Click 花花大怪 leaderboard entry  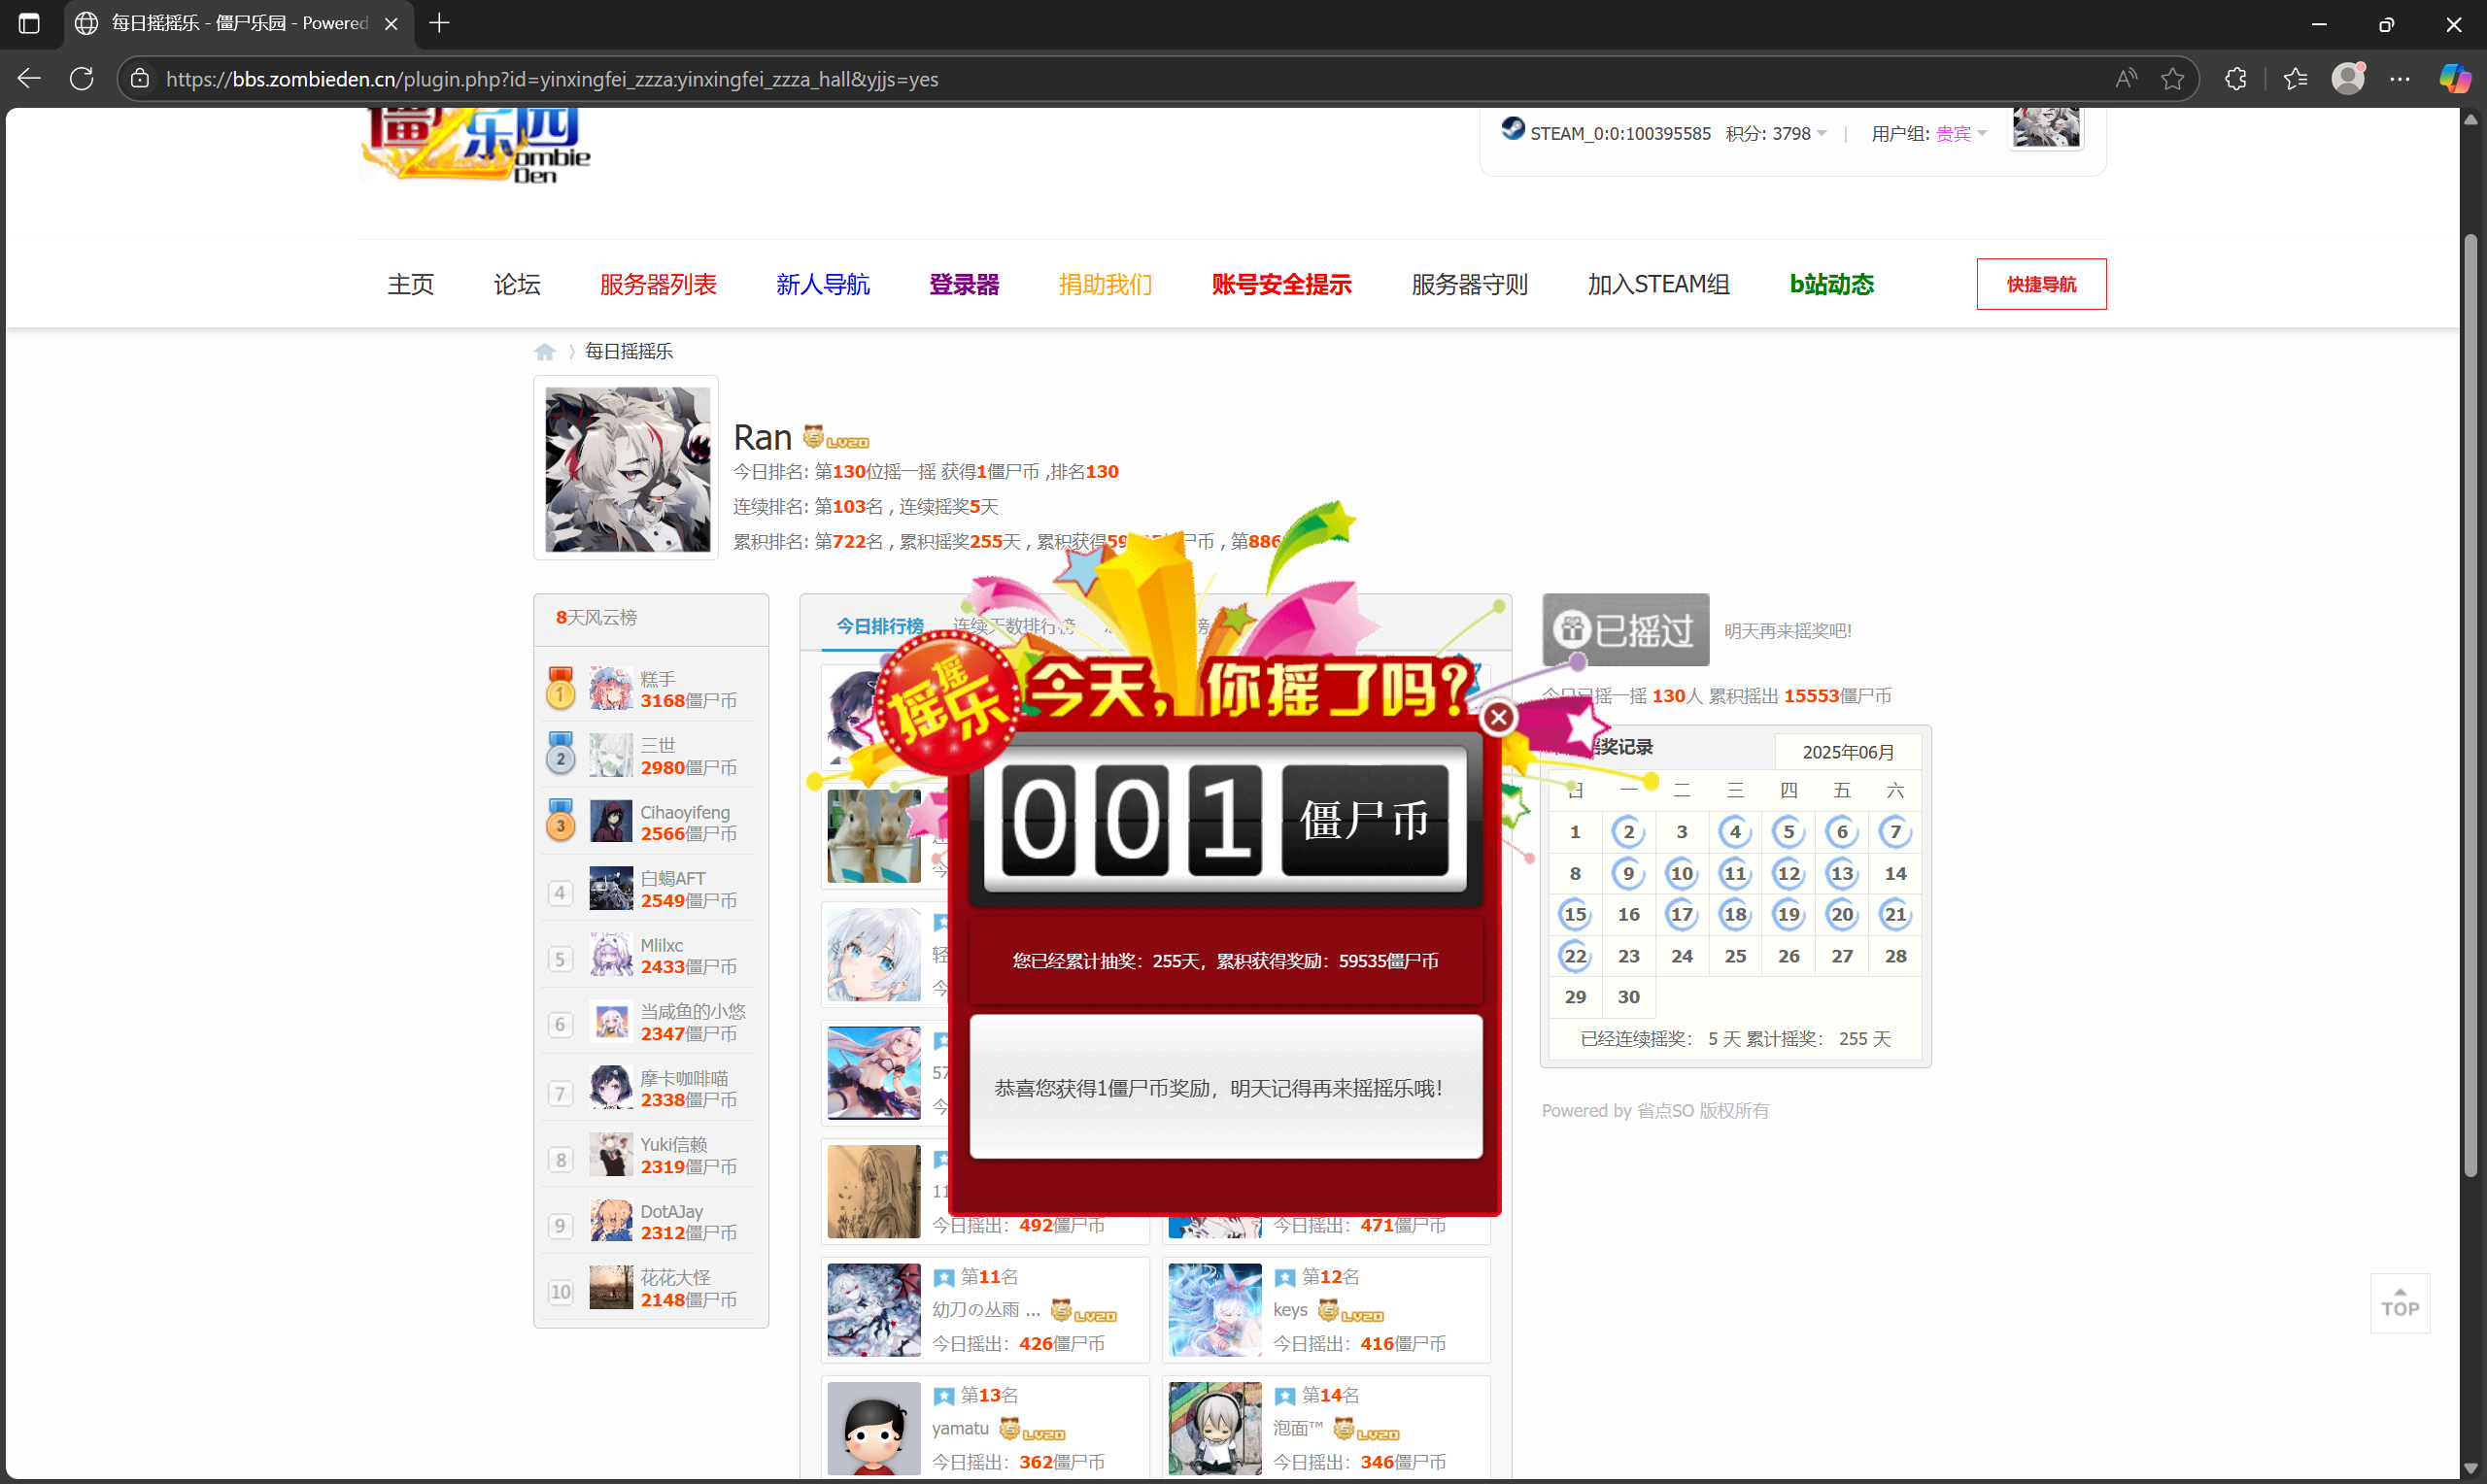(648, 1289)
